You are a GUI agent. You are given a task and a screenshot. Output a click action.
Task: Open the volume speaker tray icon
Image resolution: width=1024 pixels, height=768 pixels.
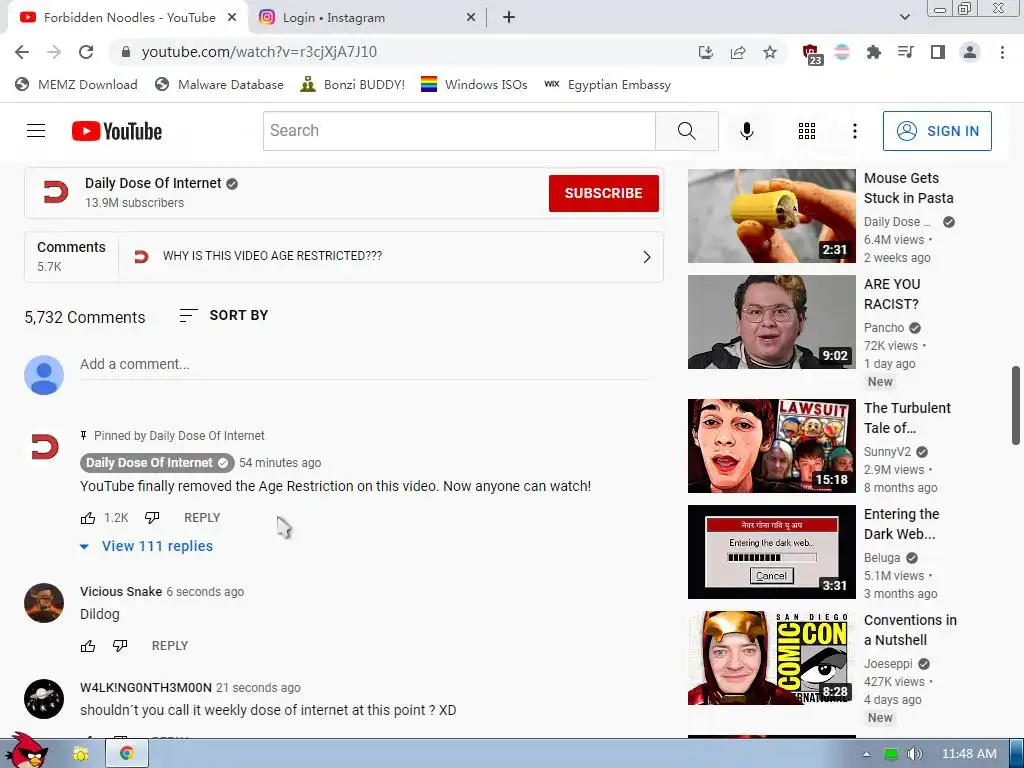(914, 754)
